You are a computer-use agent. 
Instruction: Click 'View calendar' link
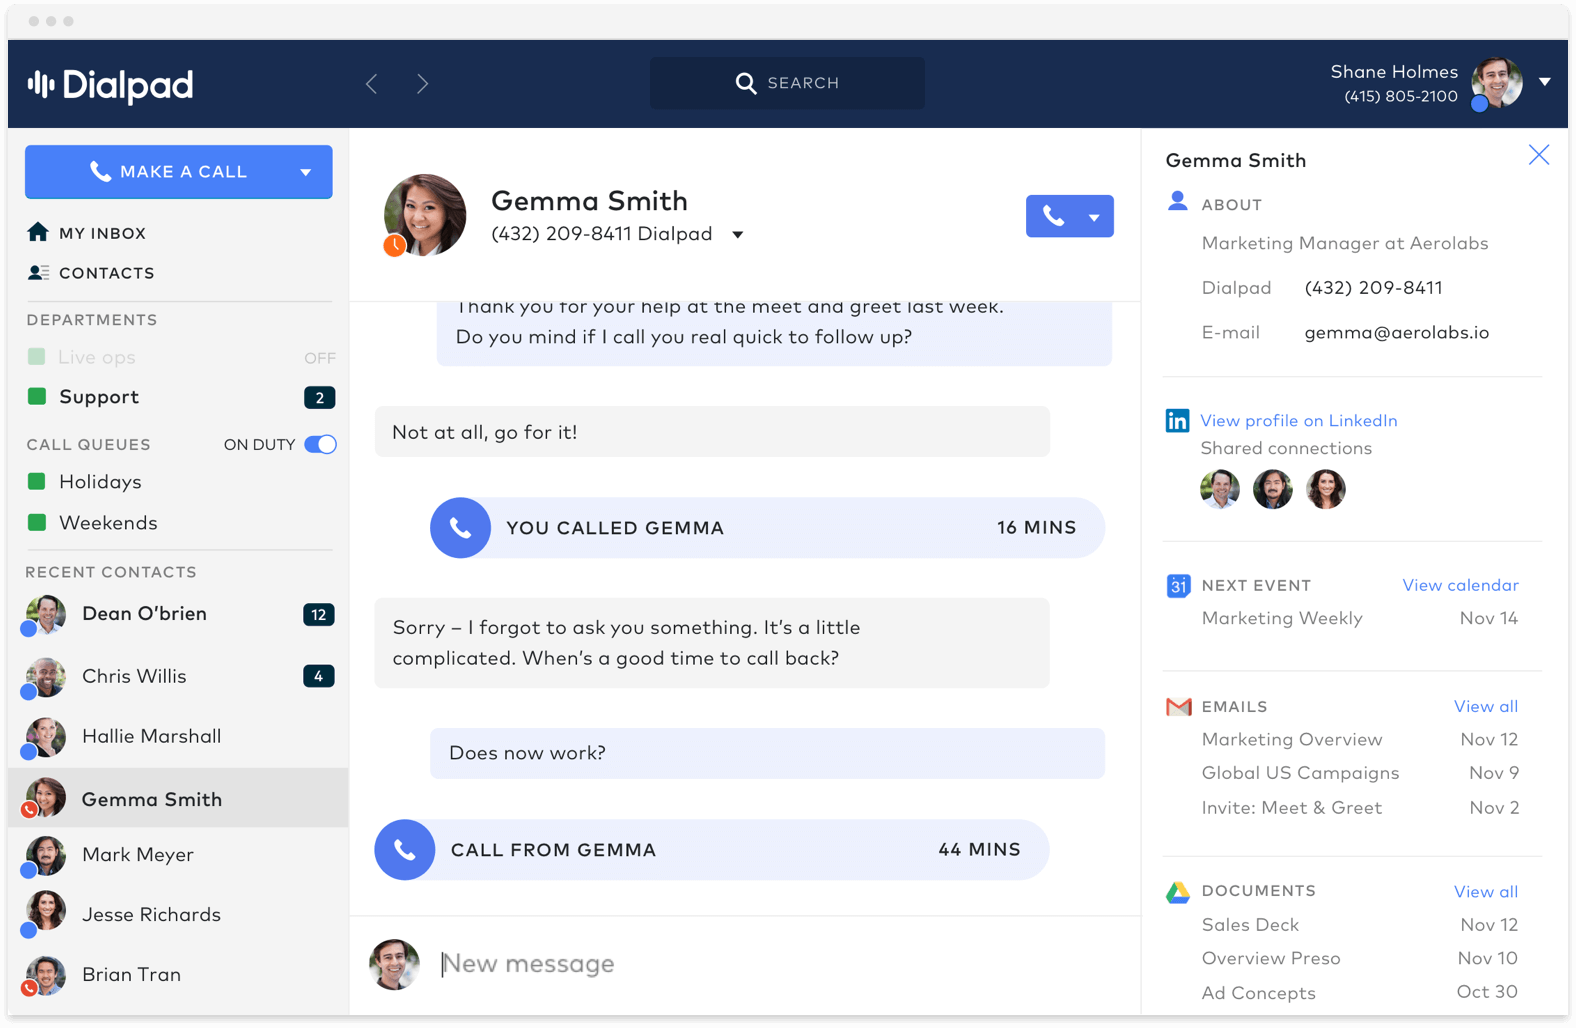coord(1460,585)
